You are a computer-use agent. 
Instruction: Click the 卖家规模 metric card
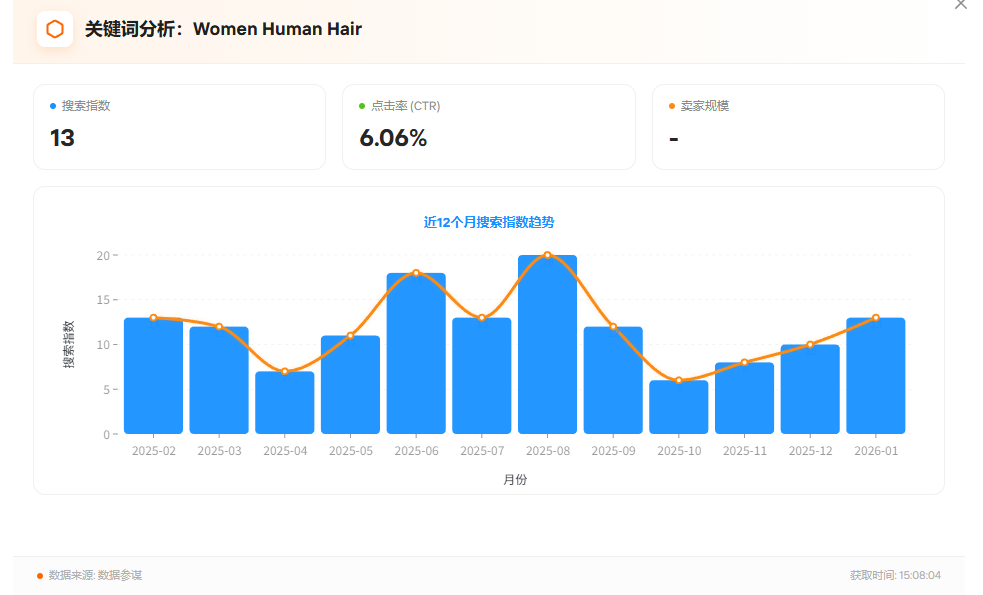coord(797,127)
